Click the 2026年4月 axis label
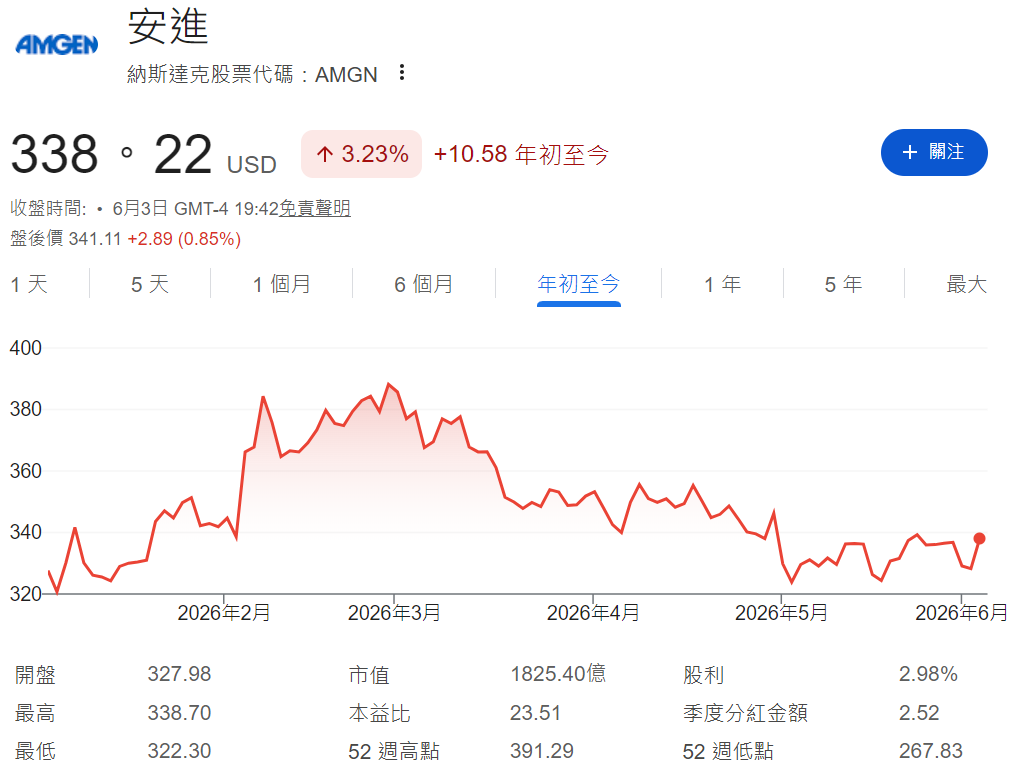 (x=593, y=613)
